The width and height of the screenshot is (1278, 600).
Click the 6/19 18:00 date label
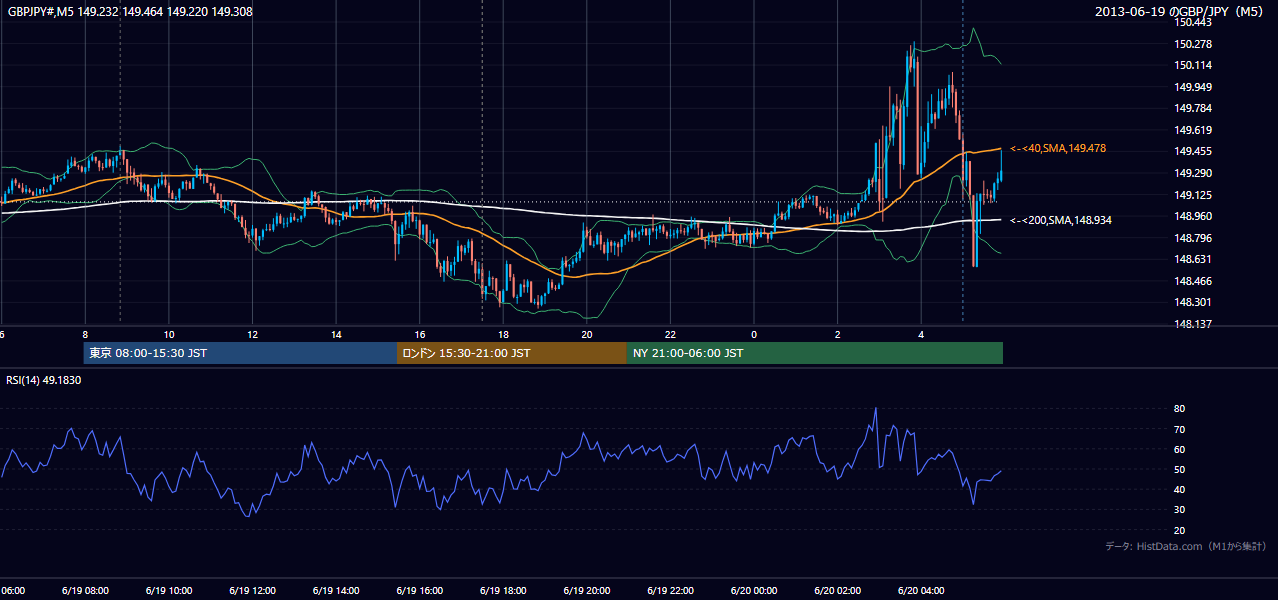pyautogui.click(x=503, y=591)
